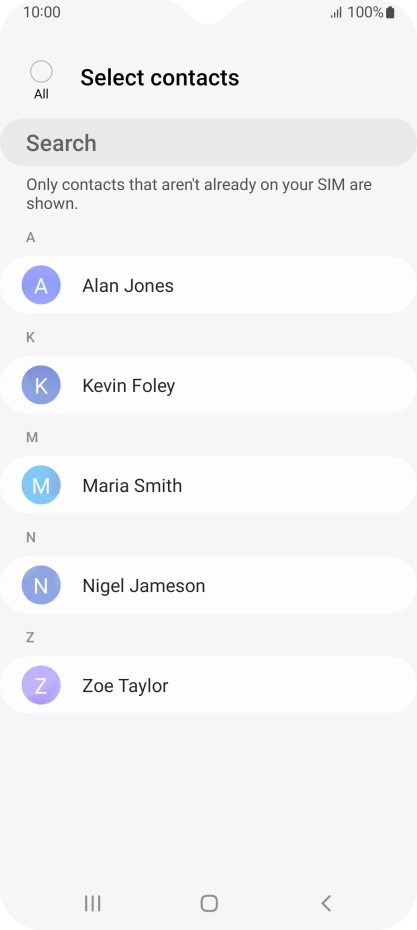The width and height of the screenshot is (417, 930).
Task: Tap the Search contacts field
Action: pos(208,142)
